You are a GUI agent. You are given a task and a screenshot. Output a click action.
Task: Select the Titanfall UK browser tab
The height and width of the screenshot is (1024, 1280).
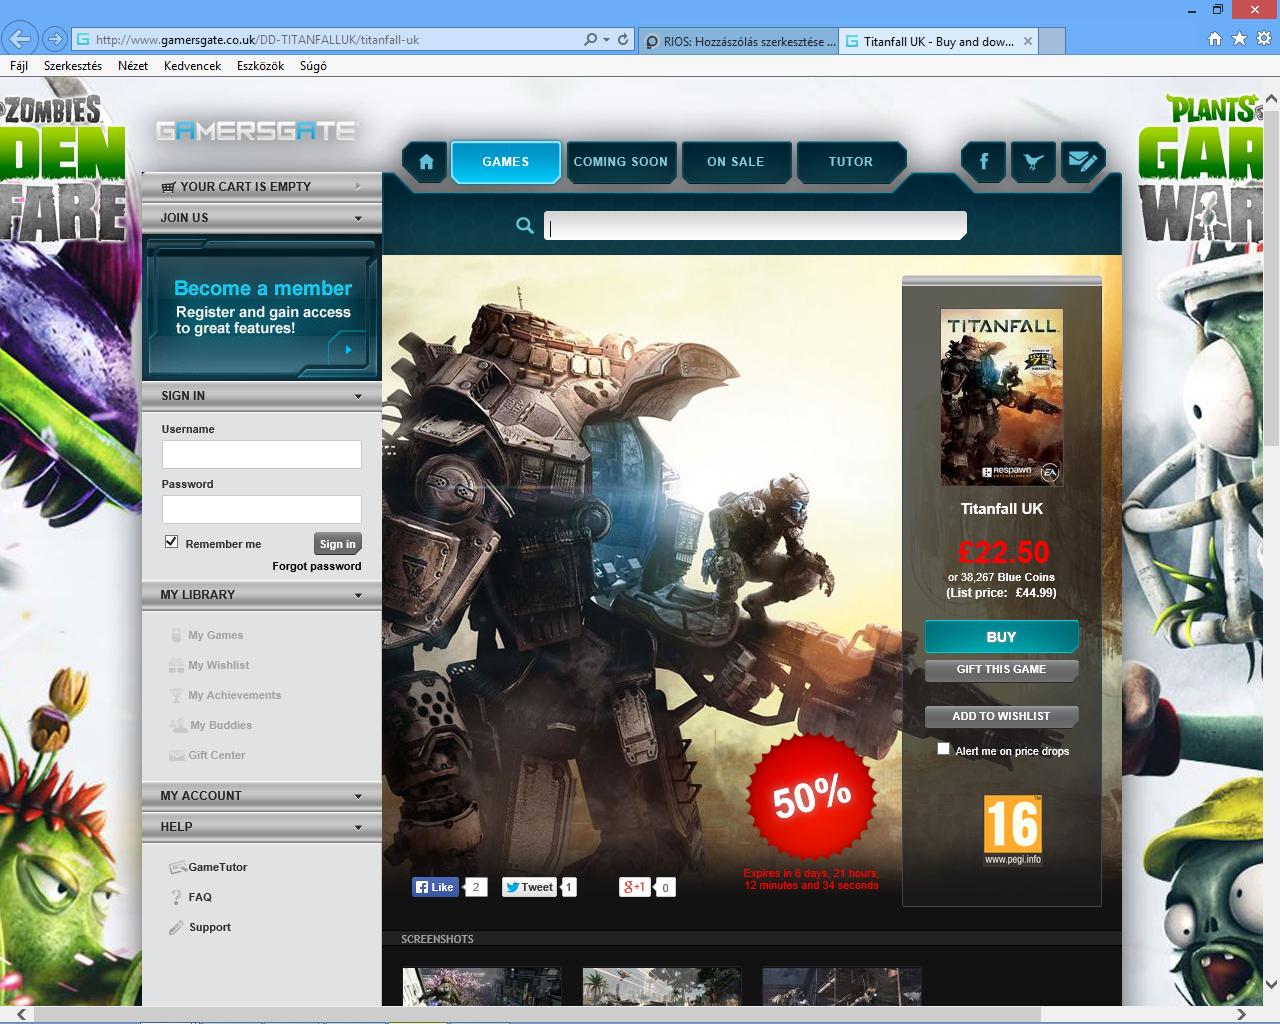(939, 41)
